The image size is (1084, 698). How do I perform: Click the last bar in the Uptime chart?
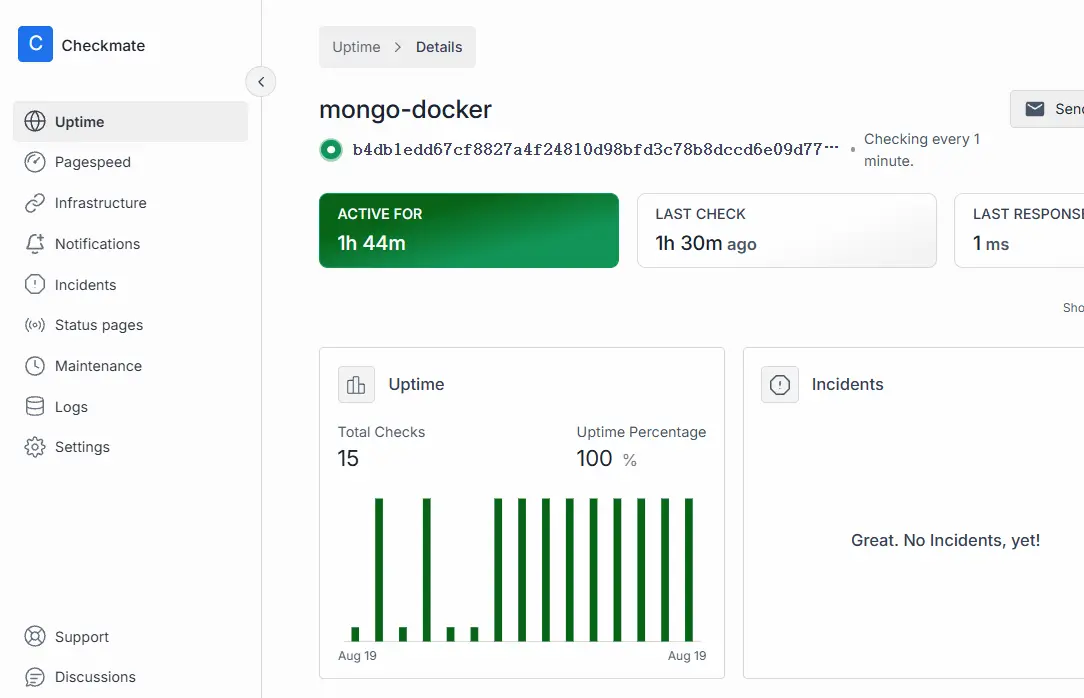click(689, 569)
